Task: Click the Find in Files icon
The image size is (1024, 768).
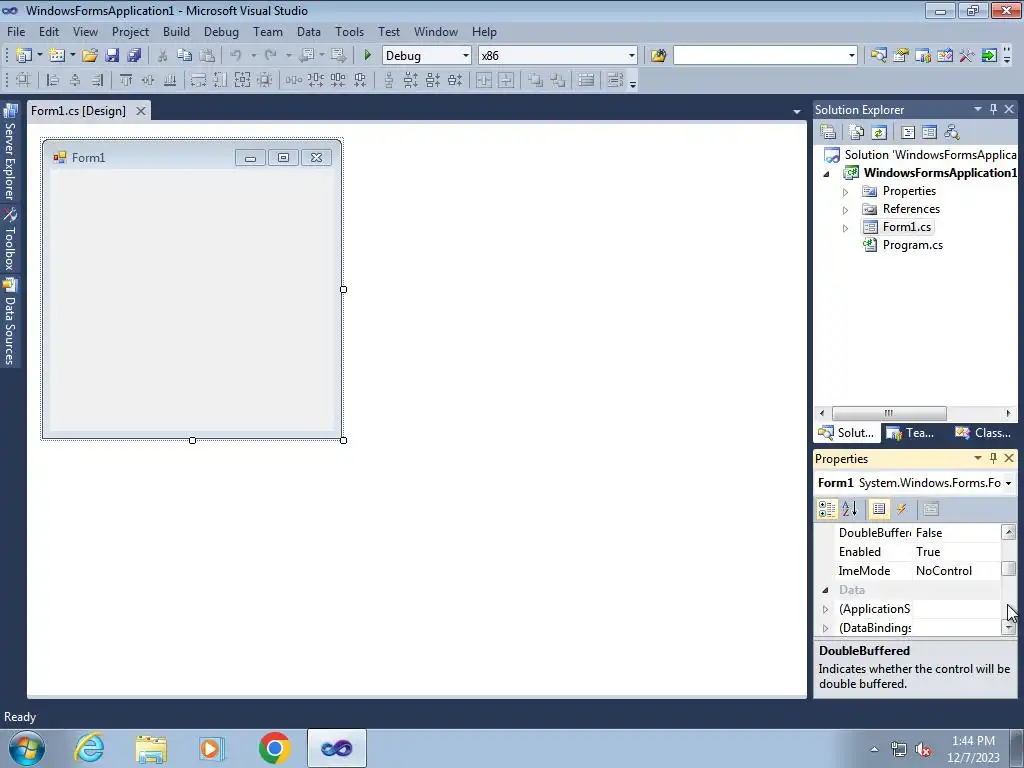Action: pos(658,56)
